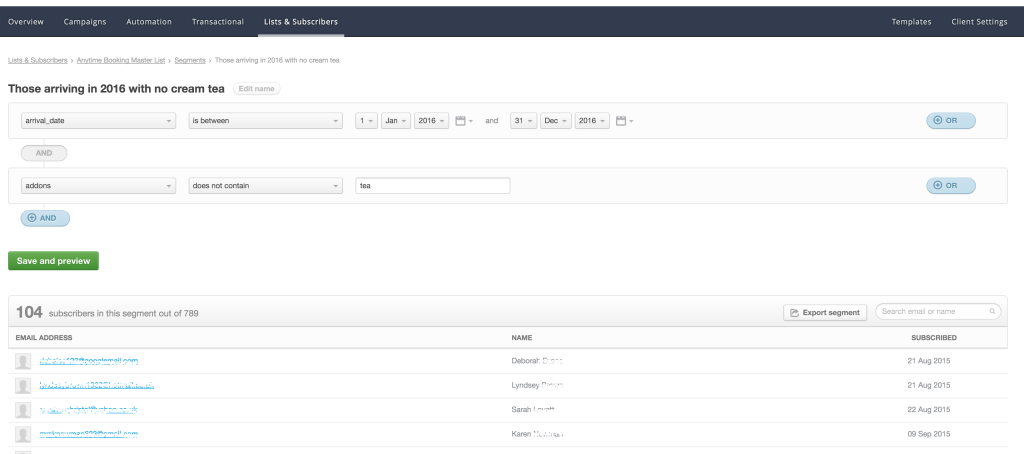
Task: Open Templates in the top bar
Action: [912, 22]
